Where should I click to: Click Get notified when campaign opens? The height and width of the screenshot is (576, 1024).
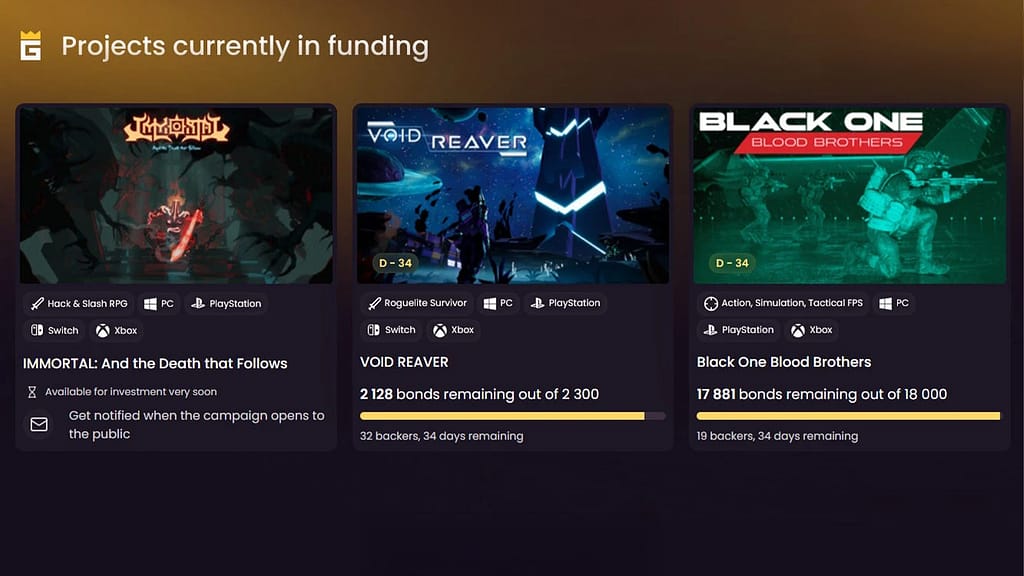point(196,425)
